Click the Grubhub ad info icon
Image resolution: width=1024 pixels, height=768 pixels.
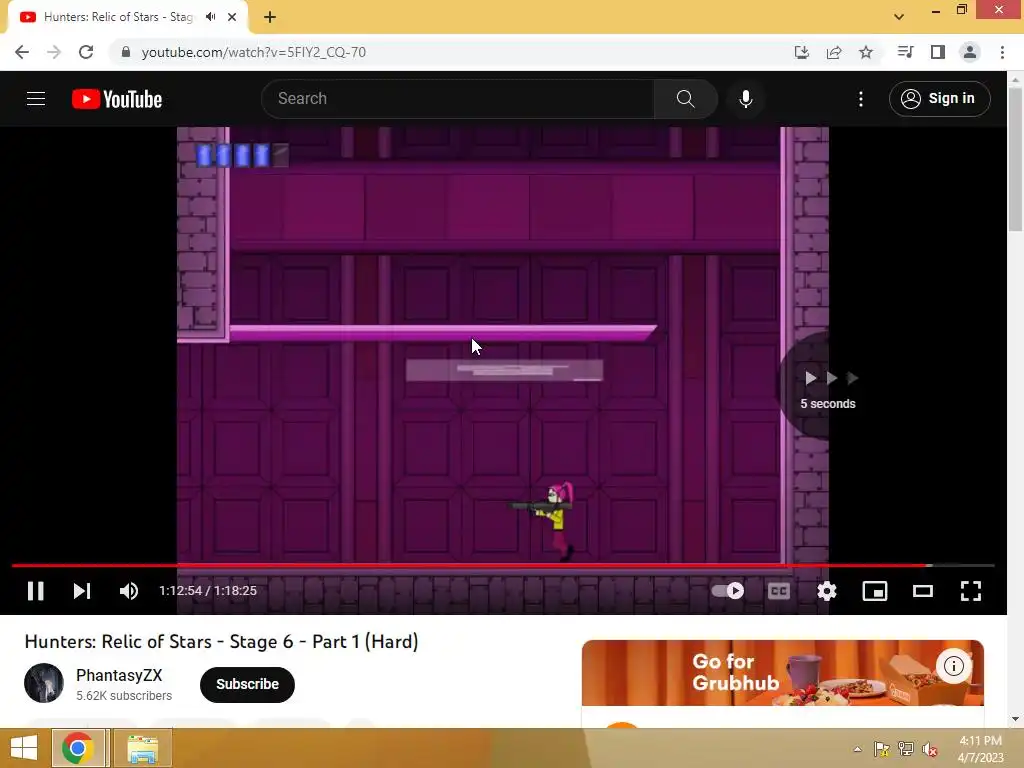point(953,666)
